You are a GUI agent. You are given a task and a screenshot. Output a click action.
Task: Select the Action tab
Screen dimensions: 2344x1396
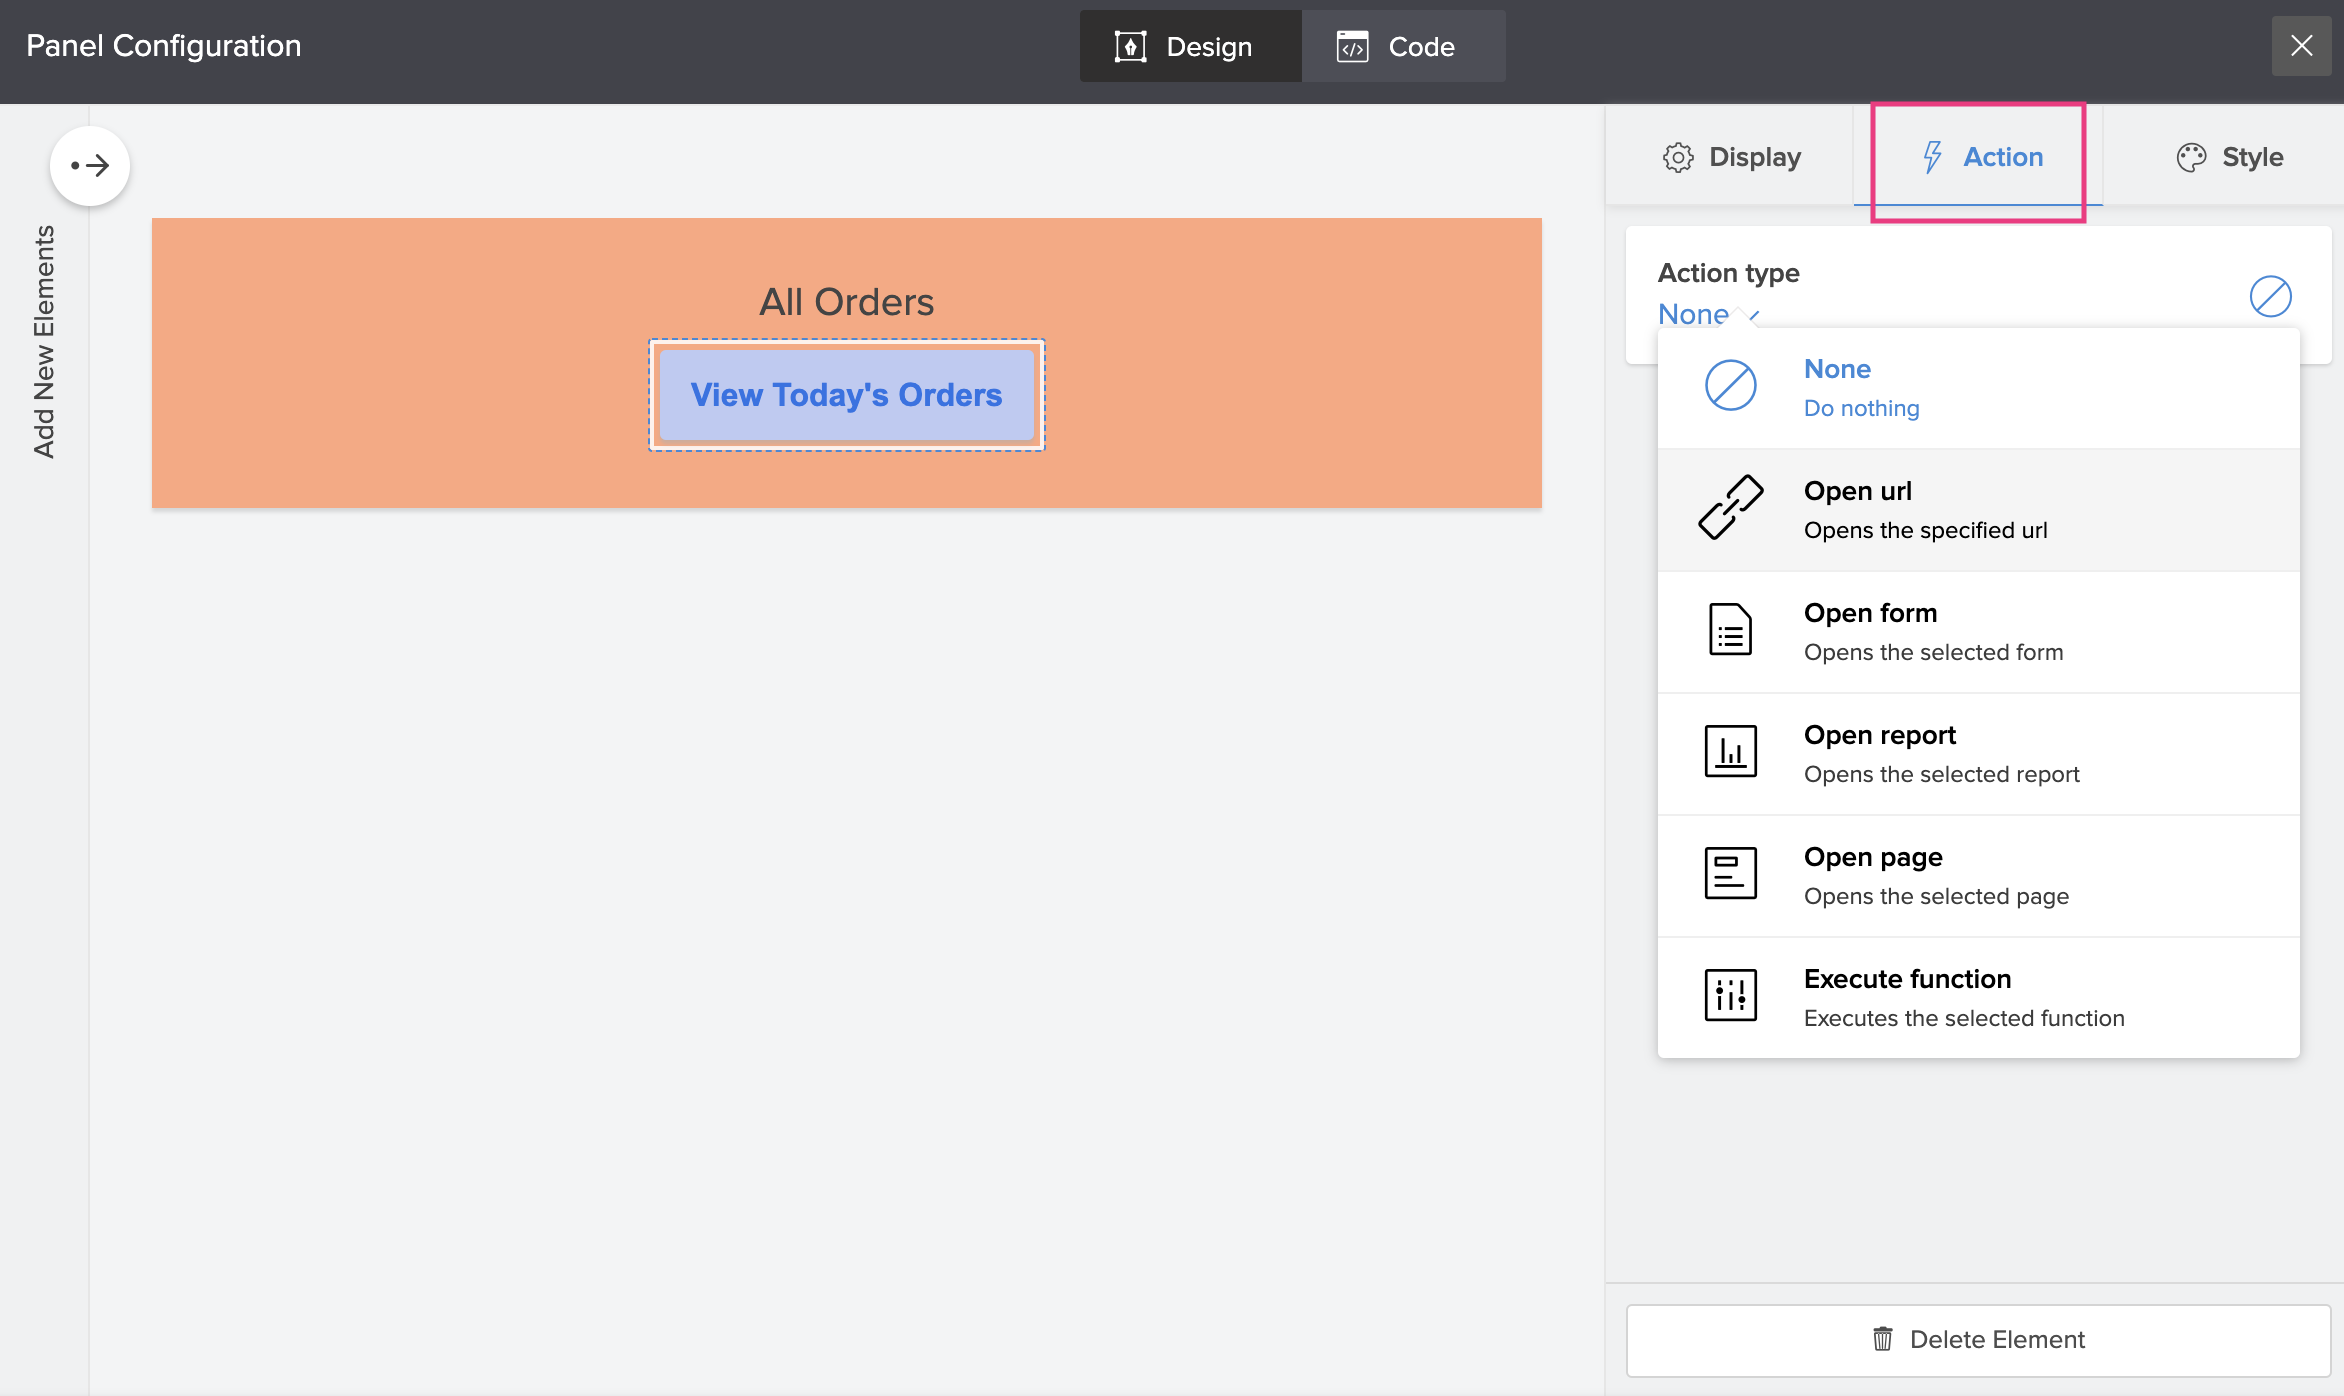[1982, 157]
